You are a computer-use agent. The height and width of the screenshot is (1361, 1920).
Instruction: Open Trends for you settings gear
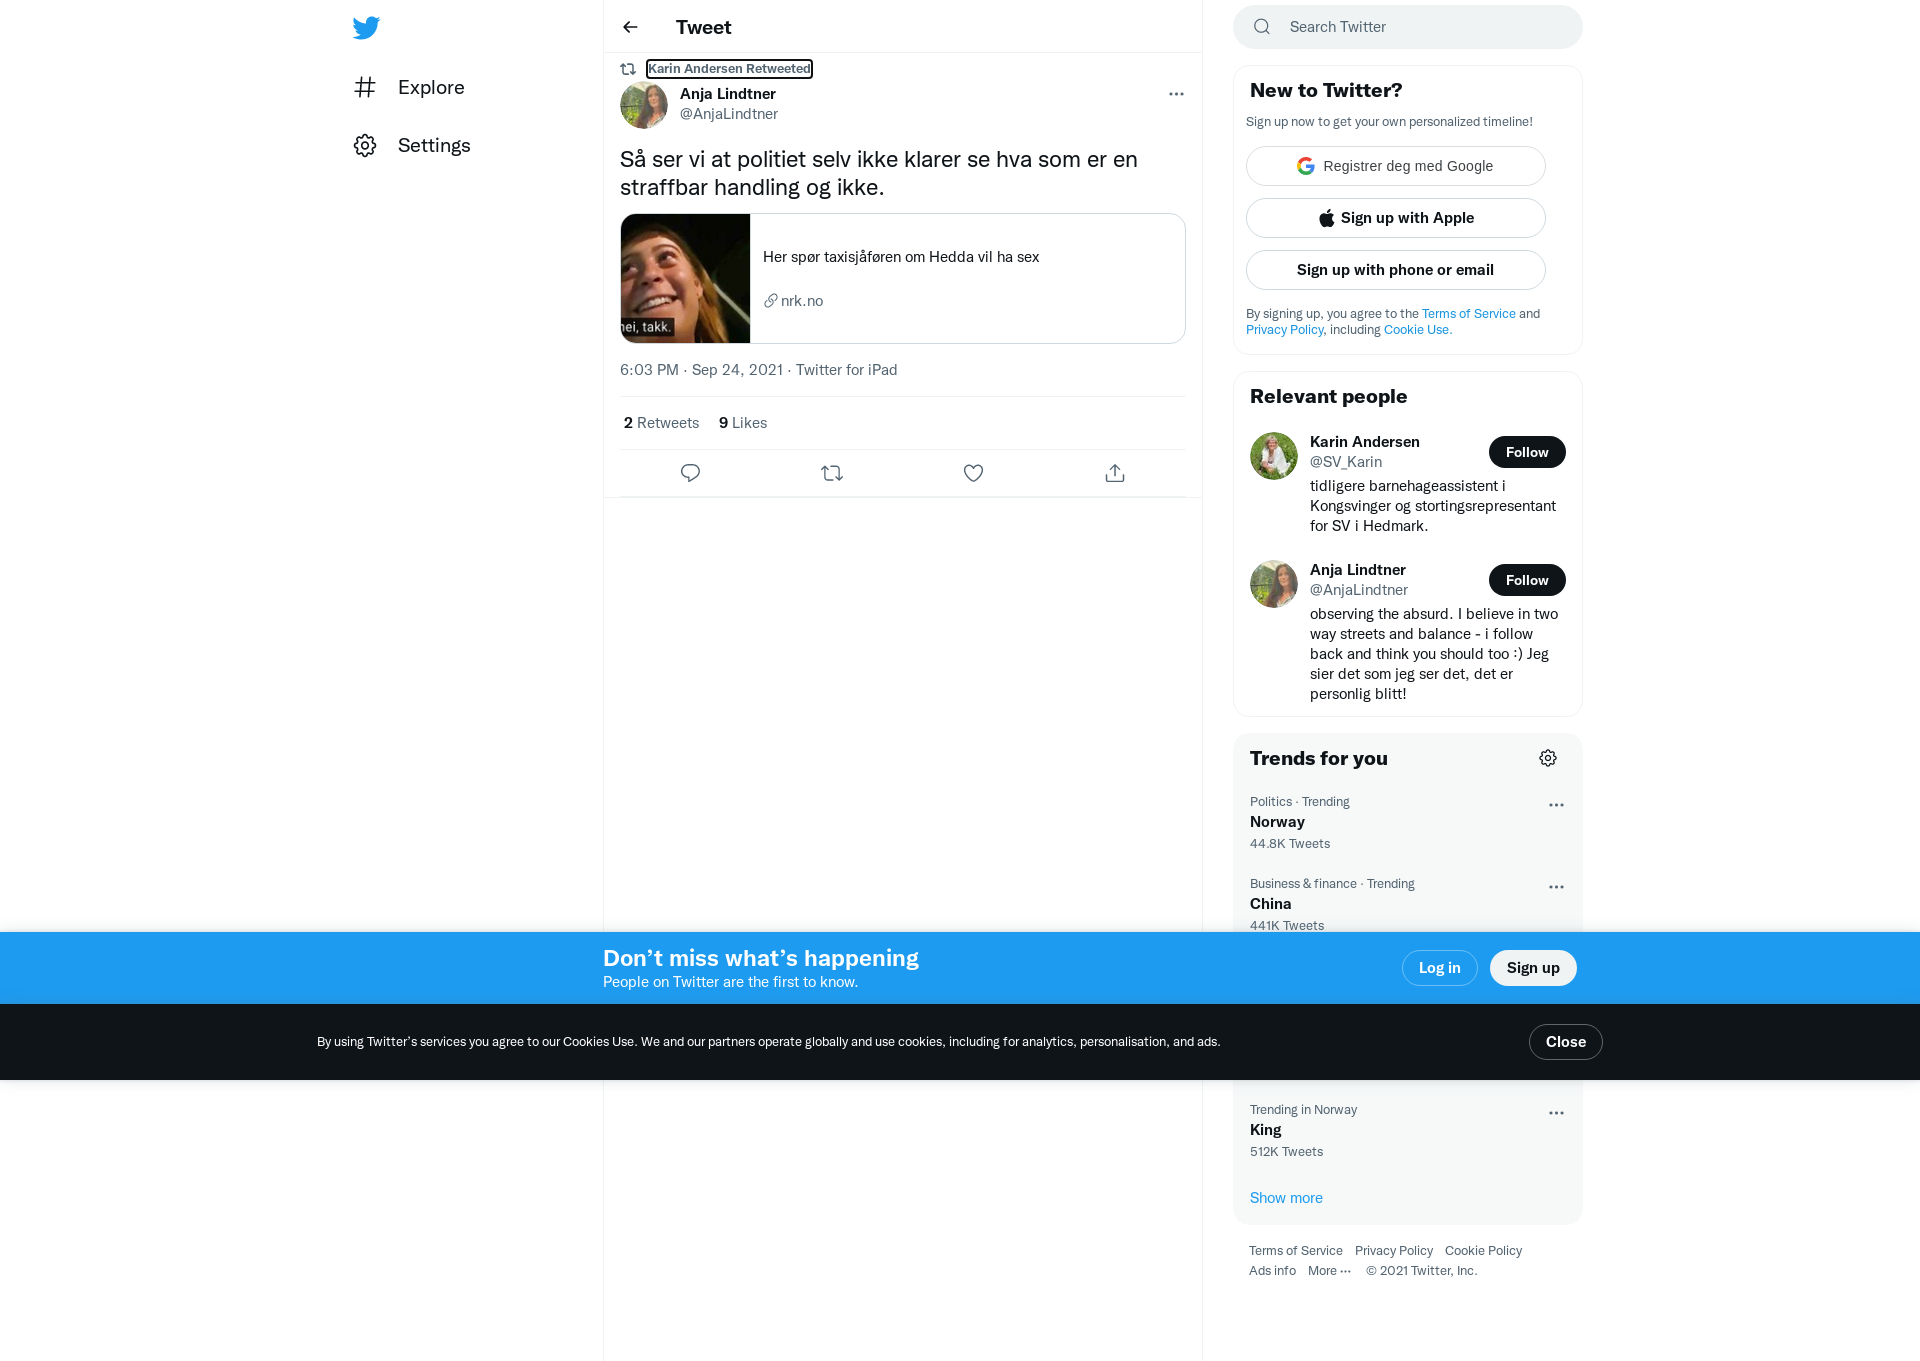(1548, 758)
